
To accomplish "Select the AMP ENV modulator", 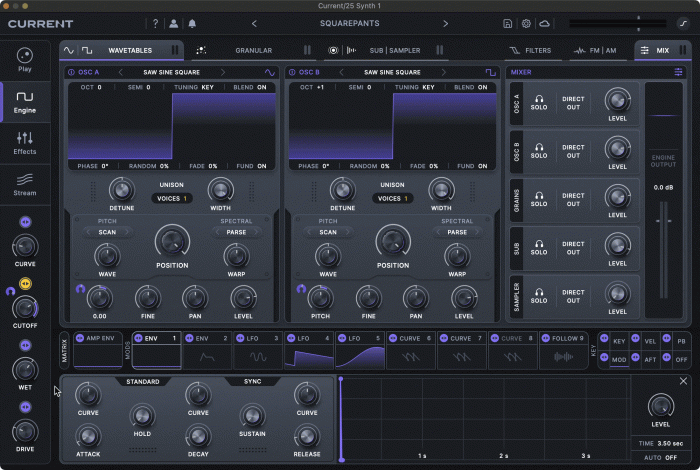I will point(98,350).
